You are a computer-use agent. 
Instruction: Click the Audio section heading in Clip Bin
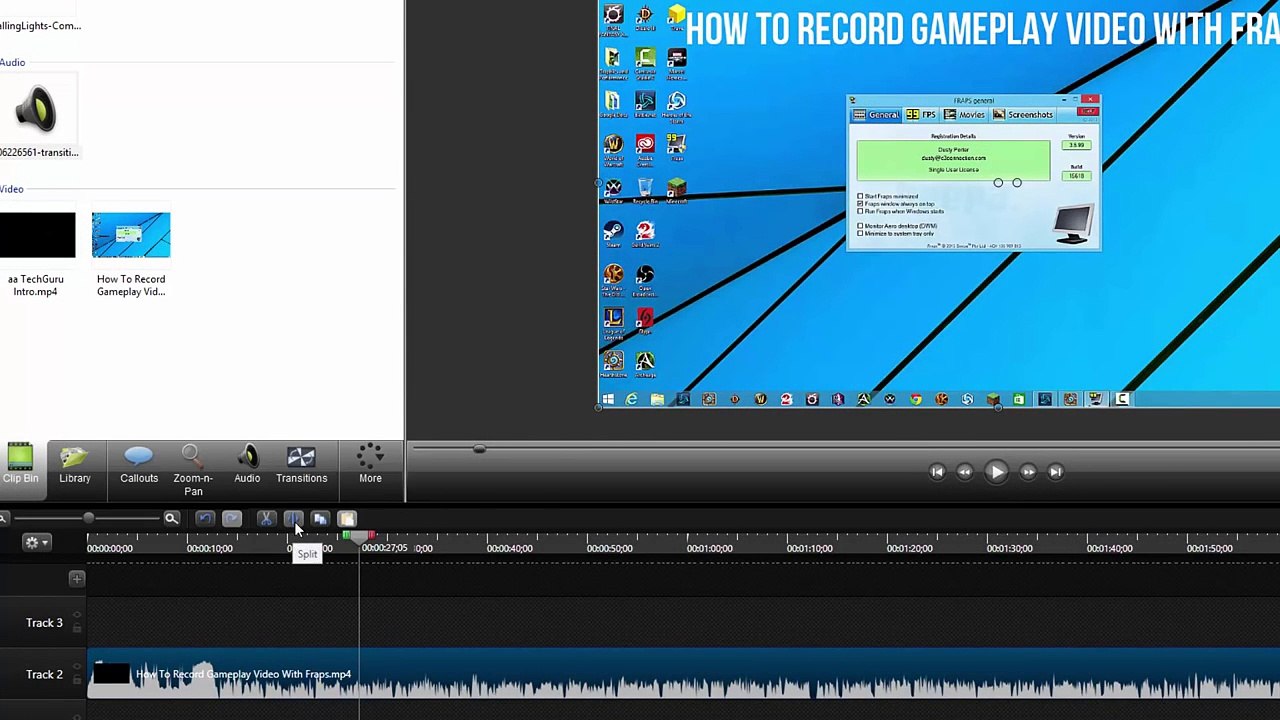12,62
